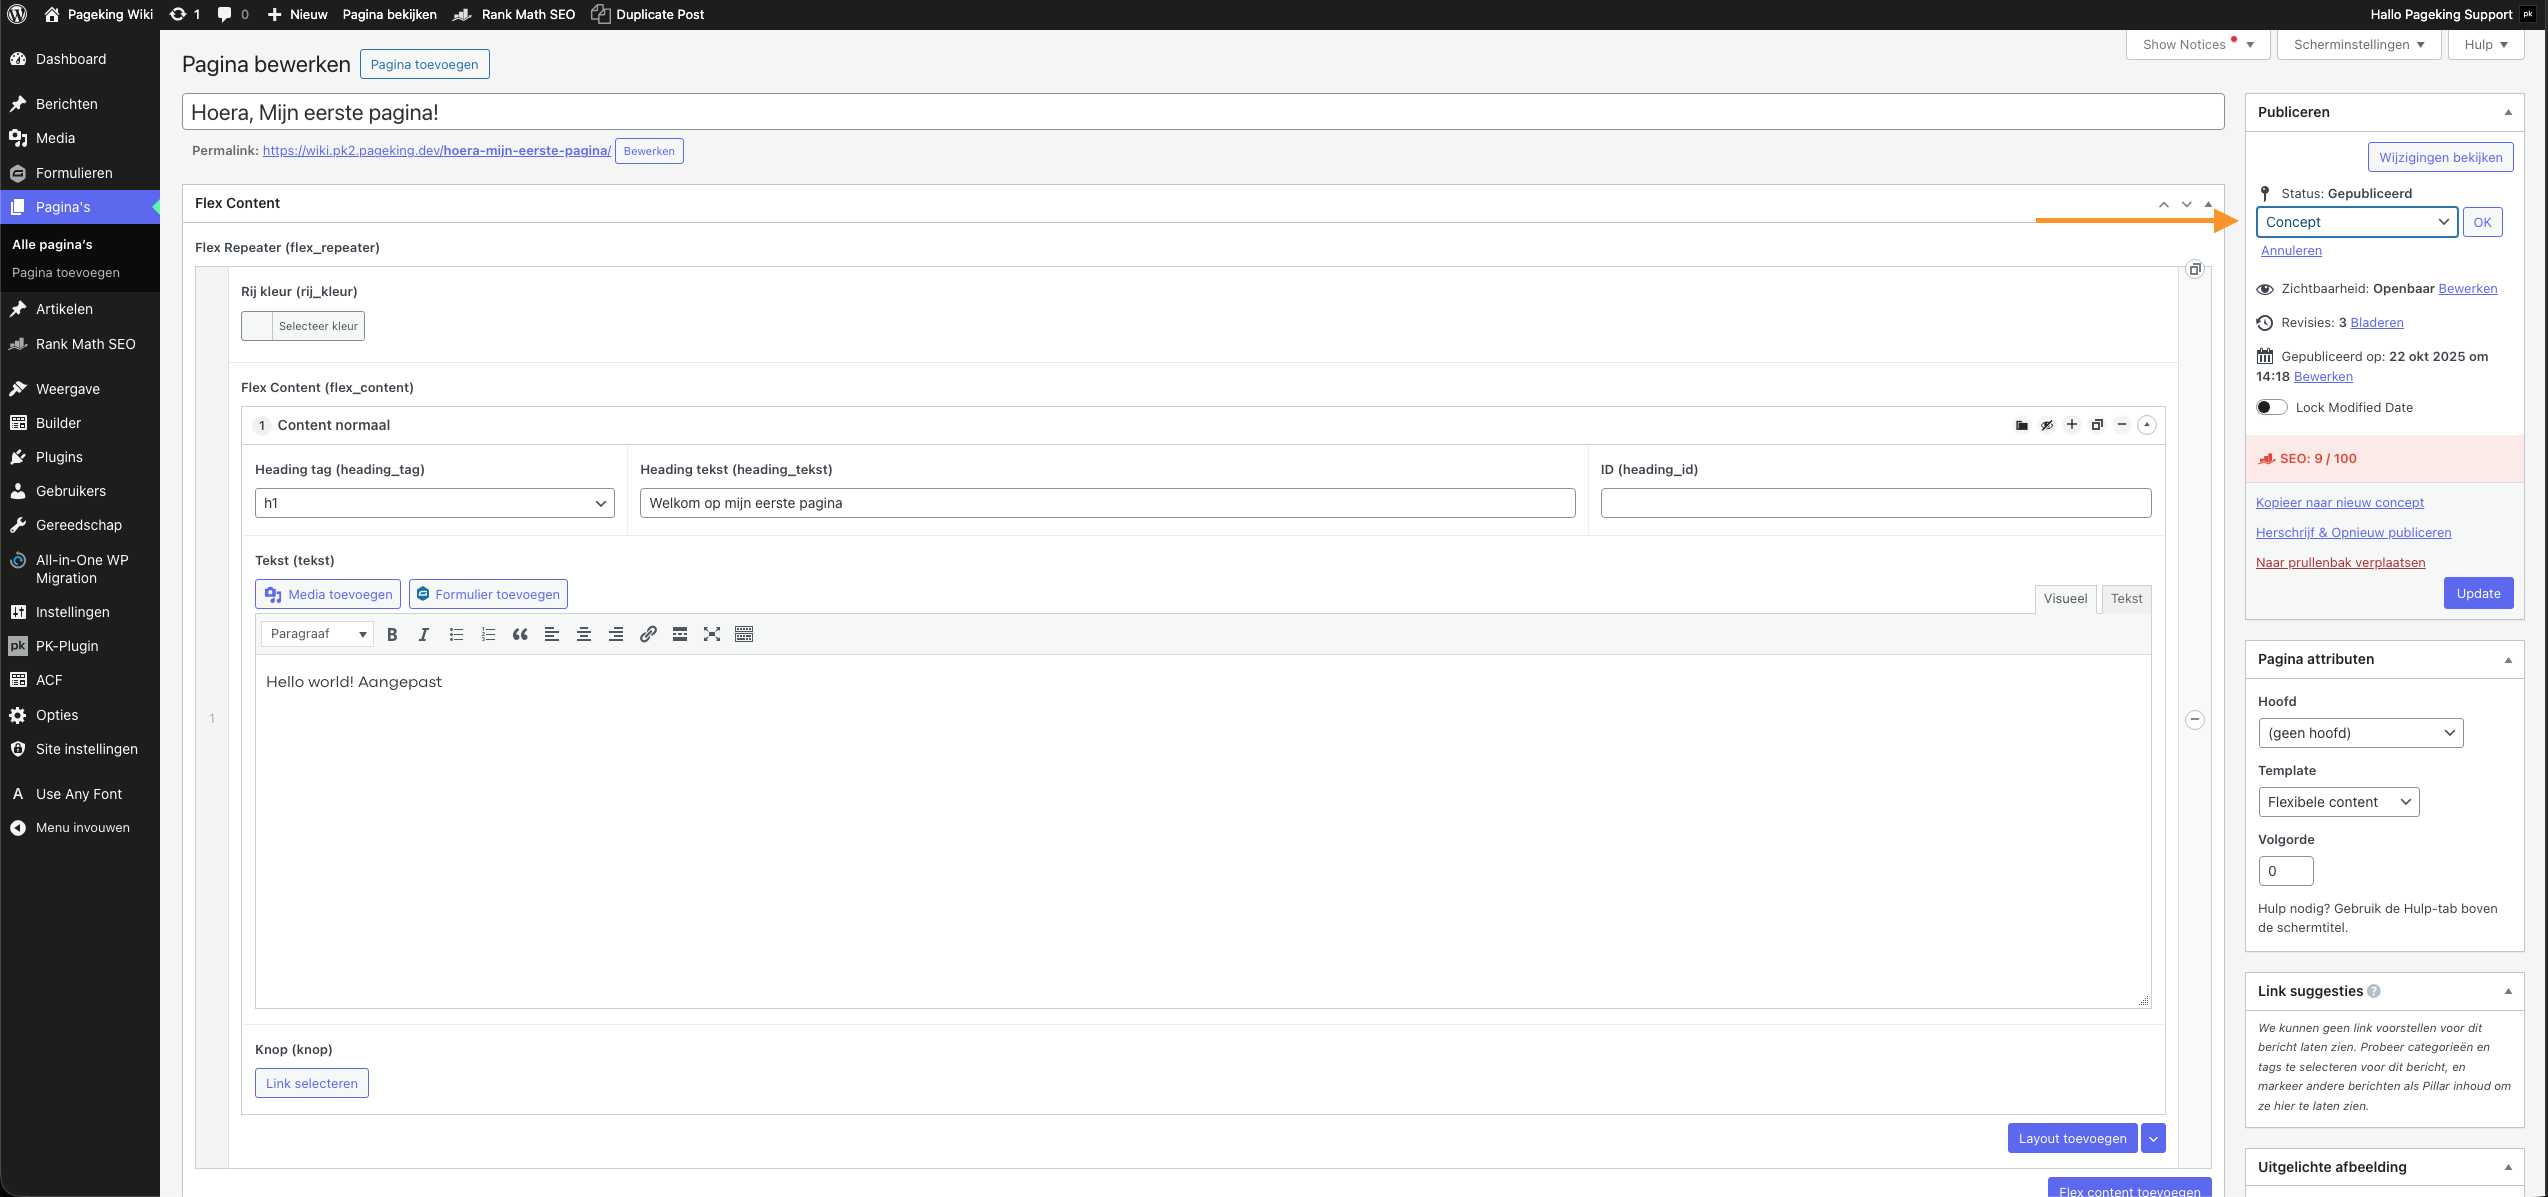Center-align text with toolbar icon
This screenshot has height=1197, width=2548.
pos(584,634)
